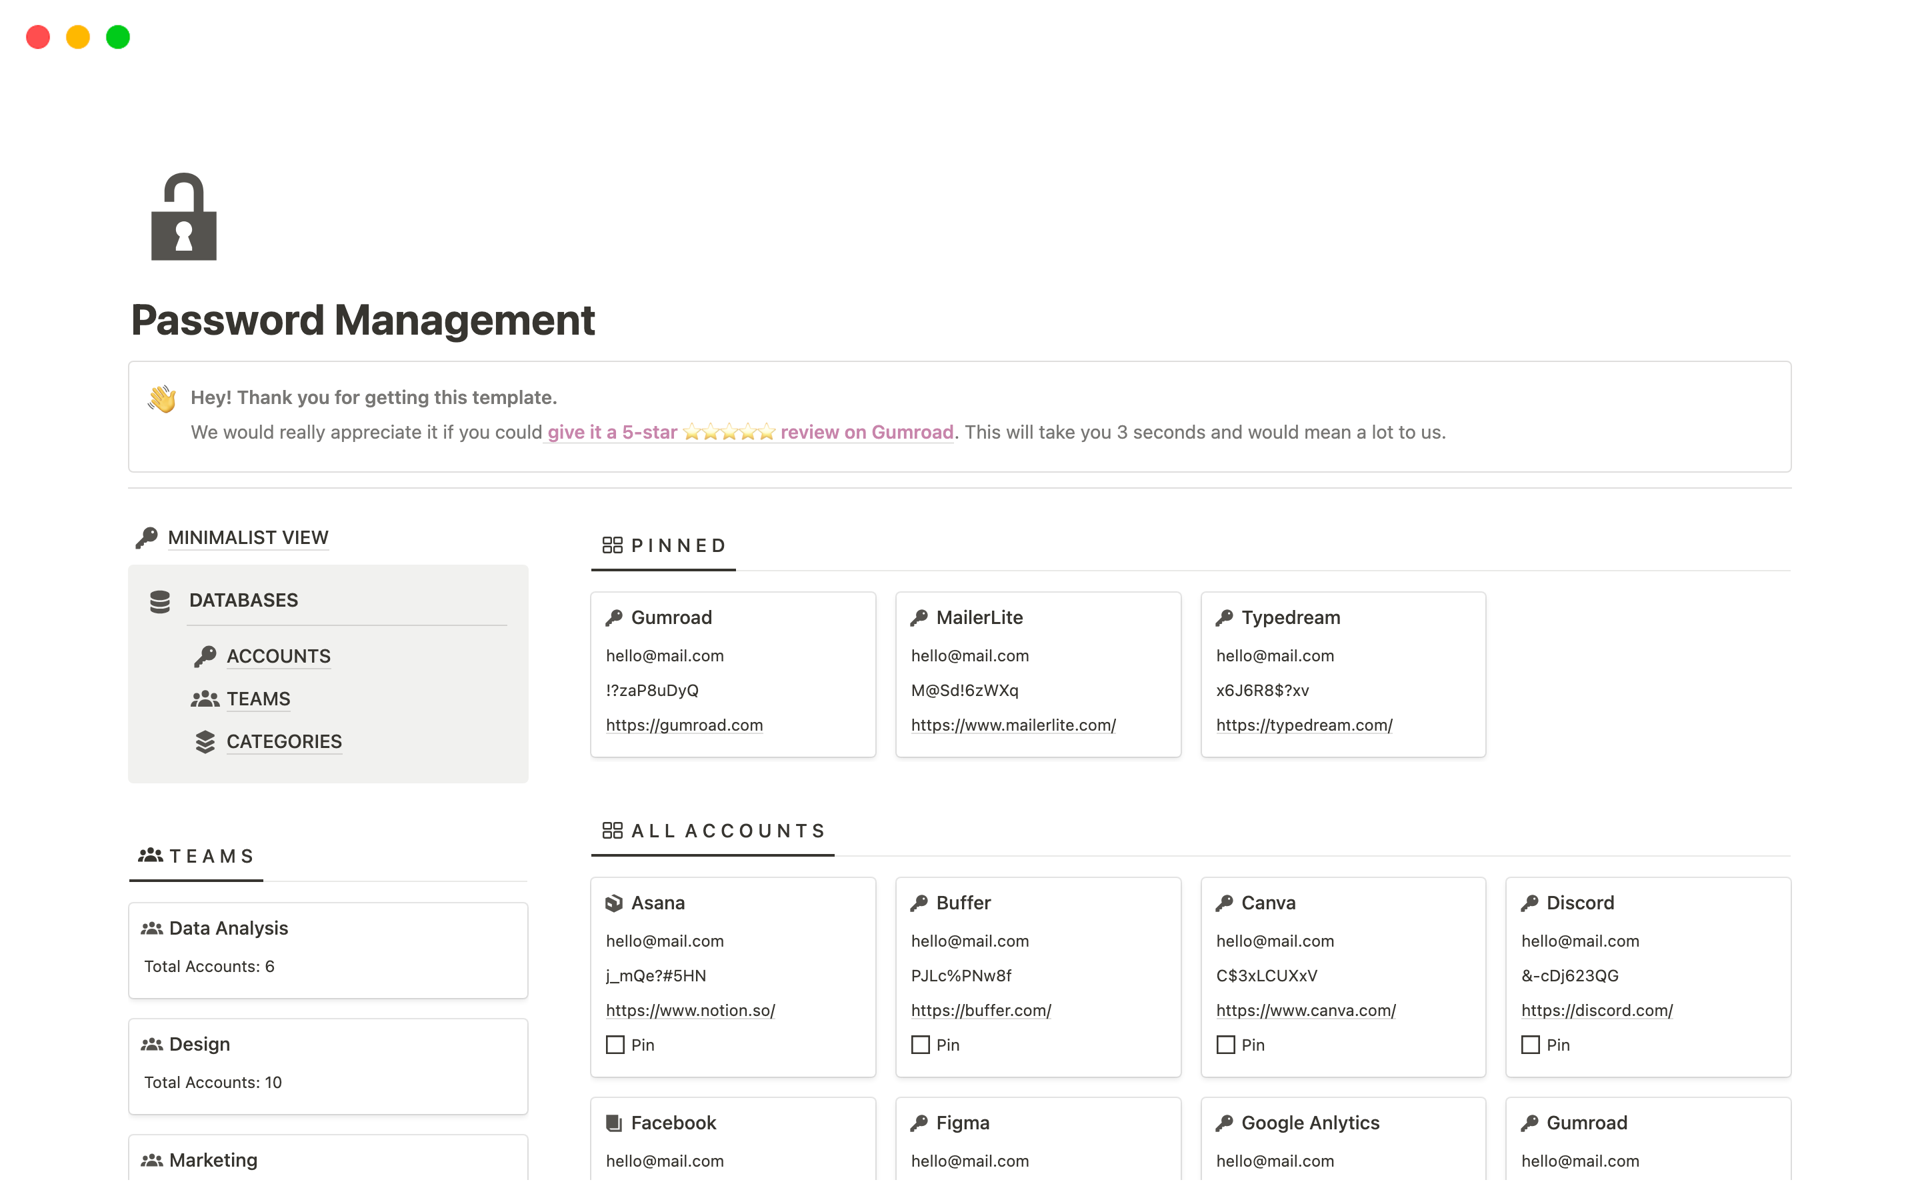Viewport: 1920px width, 1200px height.
Task: Switch to the TEAMS tab in sidebar
Action: 197,857
